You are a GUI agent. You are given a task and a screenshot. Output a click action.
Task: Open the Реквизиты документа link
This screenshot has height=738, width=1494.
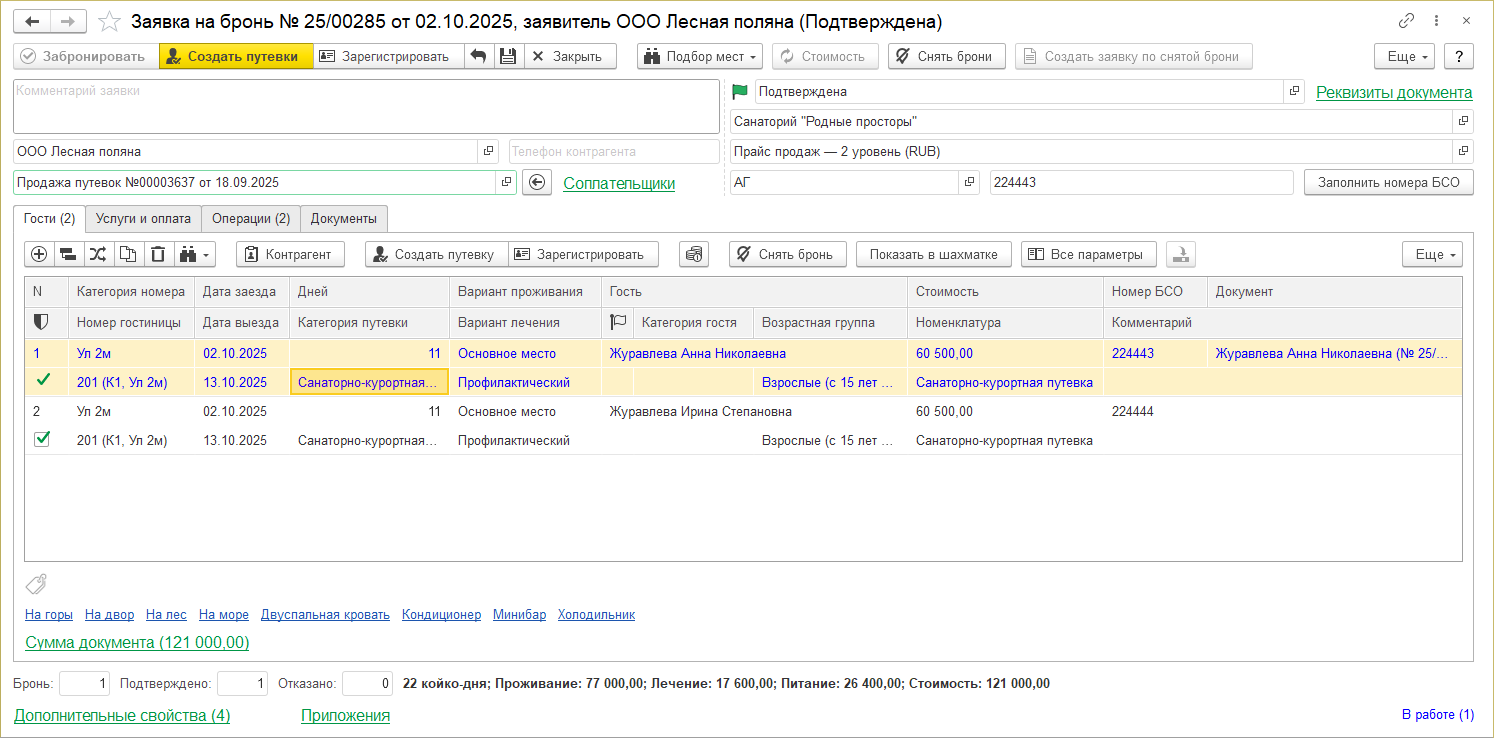(1393, 92)
